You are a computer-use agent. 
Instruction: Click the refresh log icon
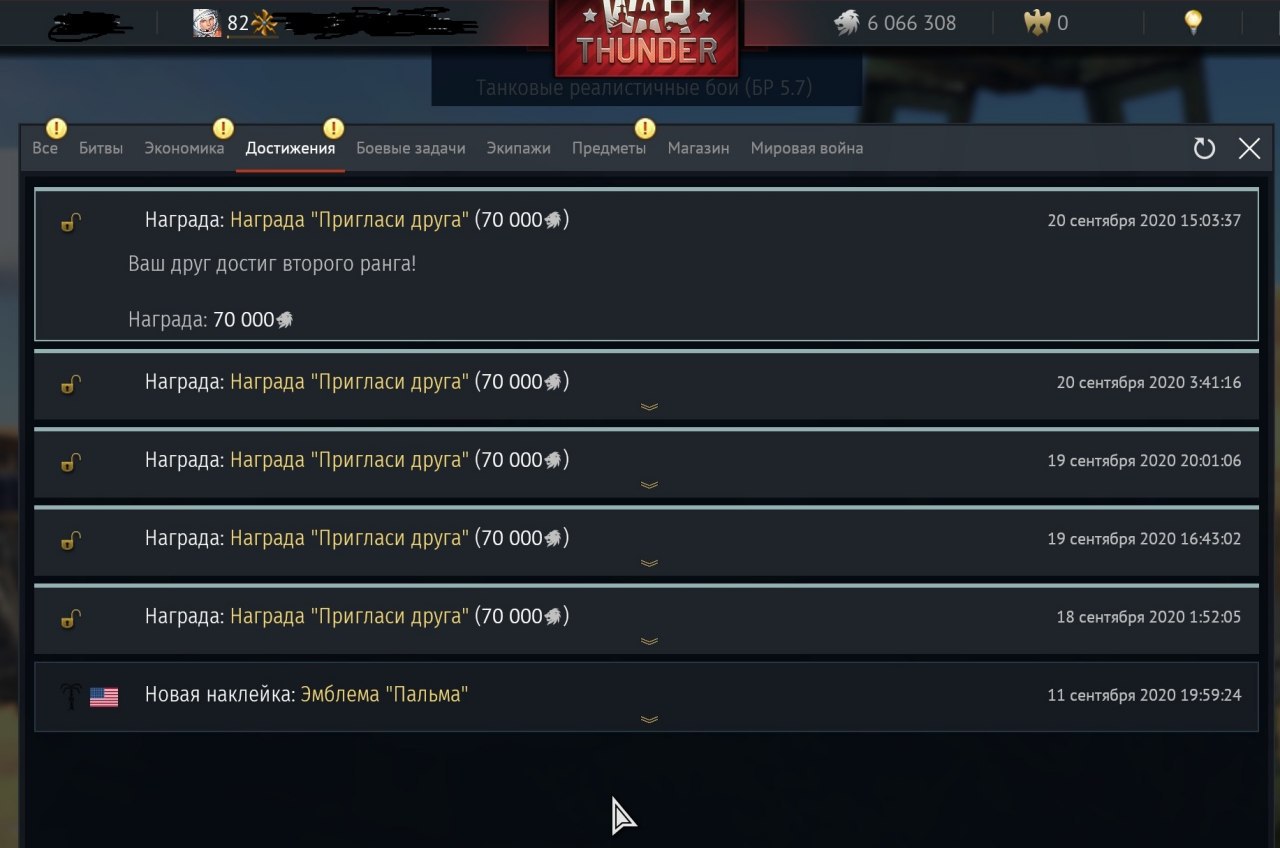coord(1204,149)
